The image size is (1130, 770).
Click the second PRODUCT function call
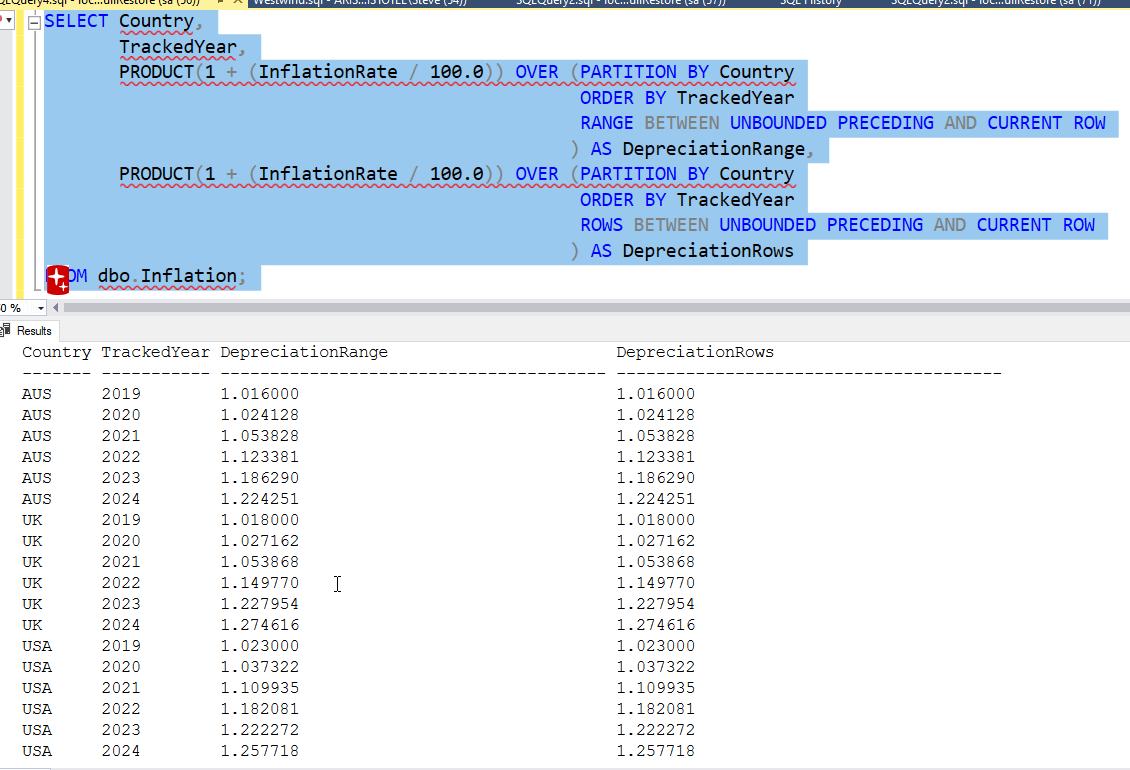pos(156,174)
